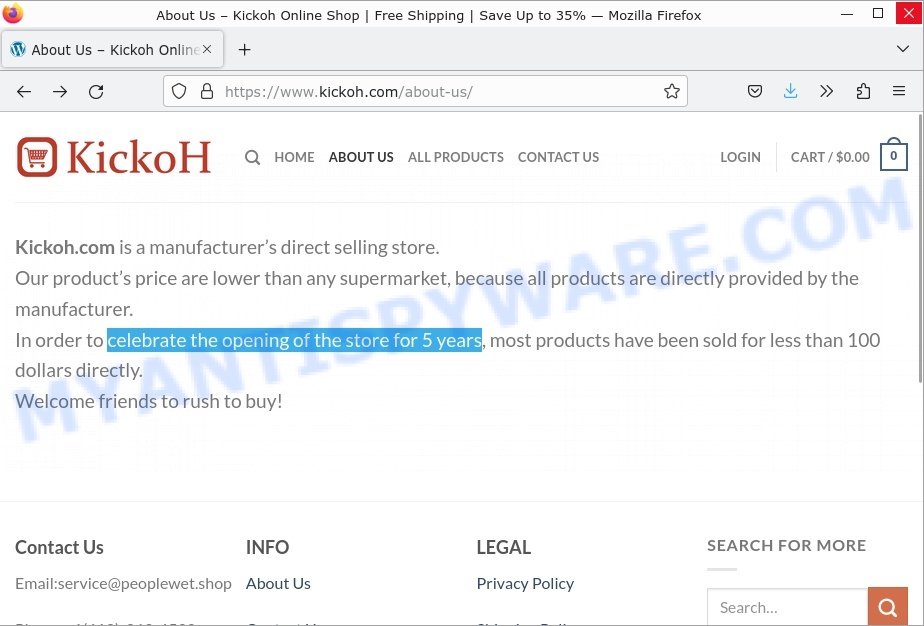Screen dimensions: 924x626
Task: Close the Firefox window
Action: pos(909,14)
